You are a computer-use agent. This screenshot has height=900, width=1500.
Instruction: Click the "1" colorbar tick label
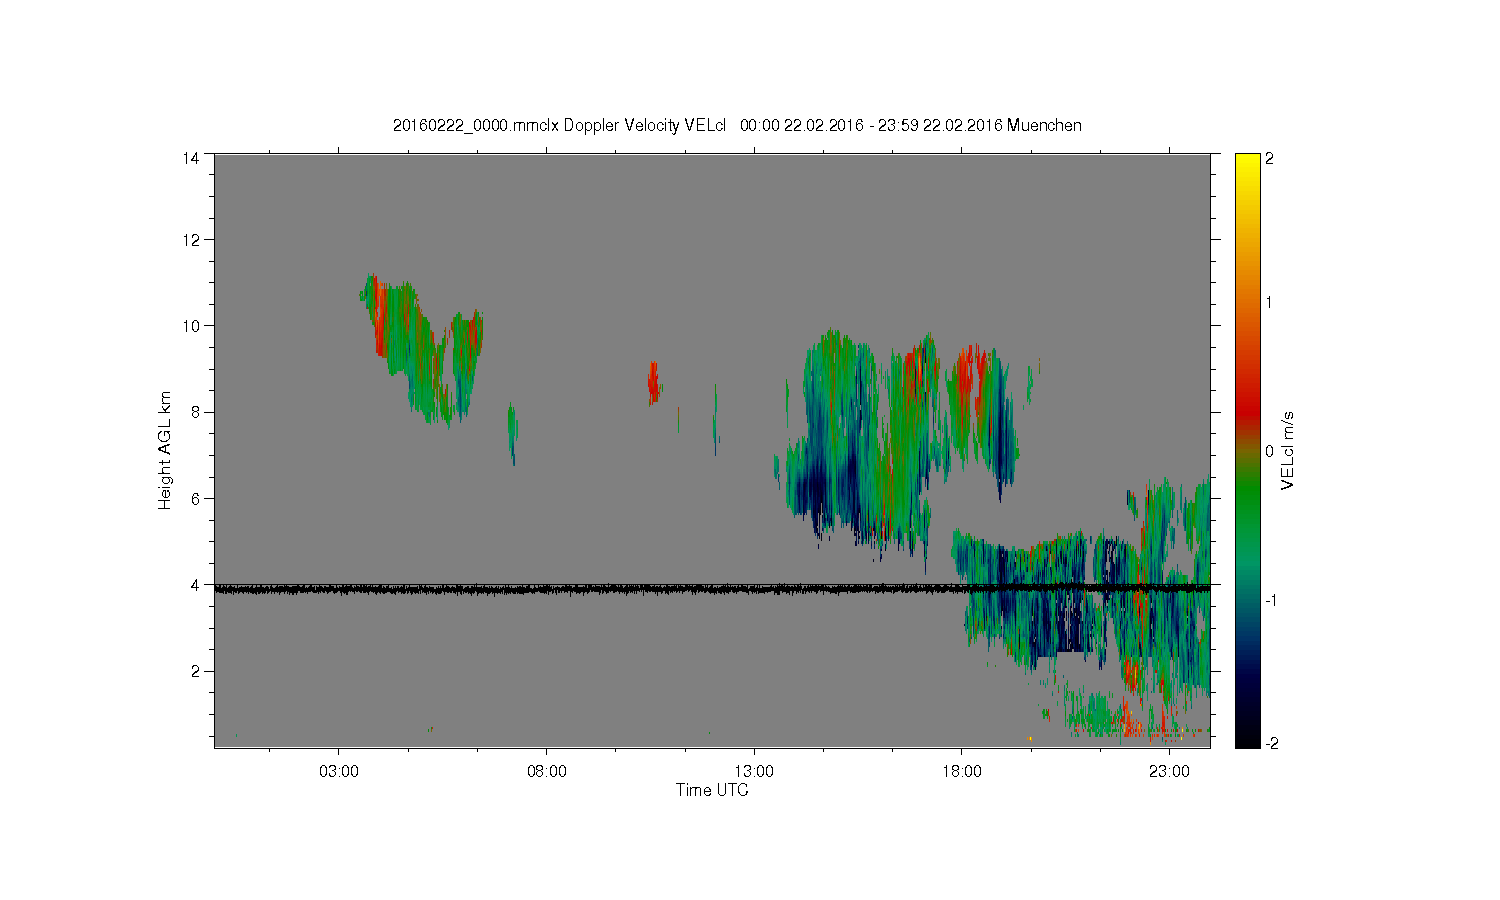click(1270, 303)
